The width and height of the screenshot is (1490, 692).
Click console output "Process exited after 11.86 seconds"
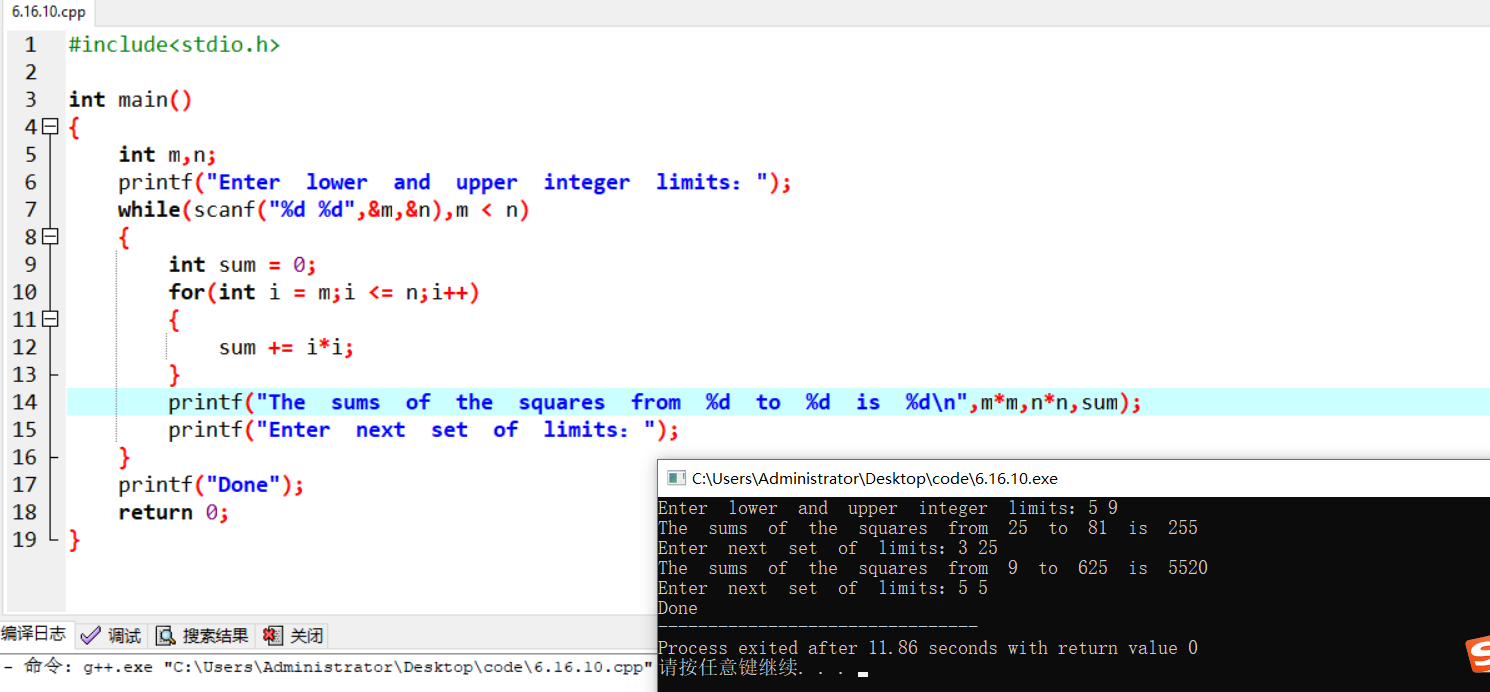pos(928,648)
